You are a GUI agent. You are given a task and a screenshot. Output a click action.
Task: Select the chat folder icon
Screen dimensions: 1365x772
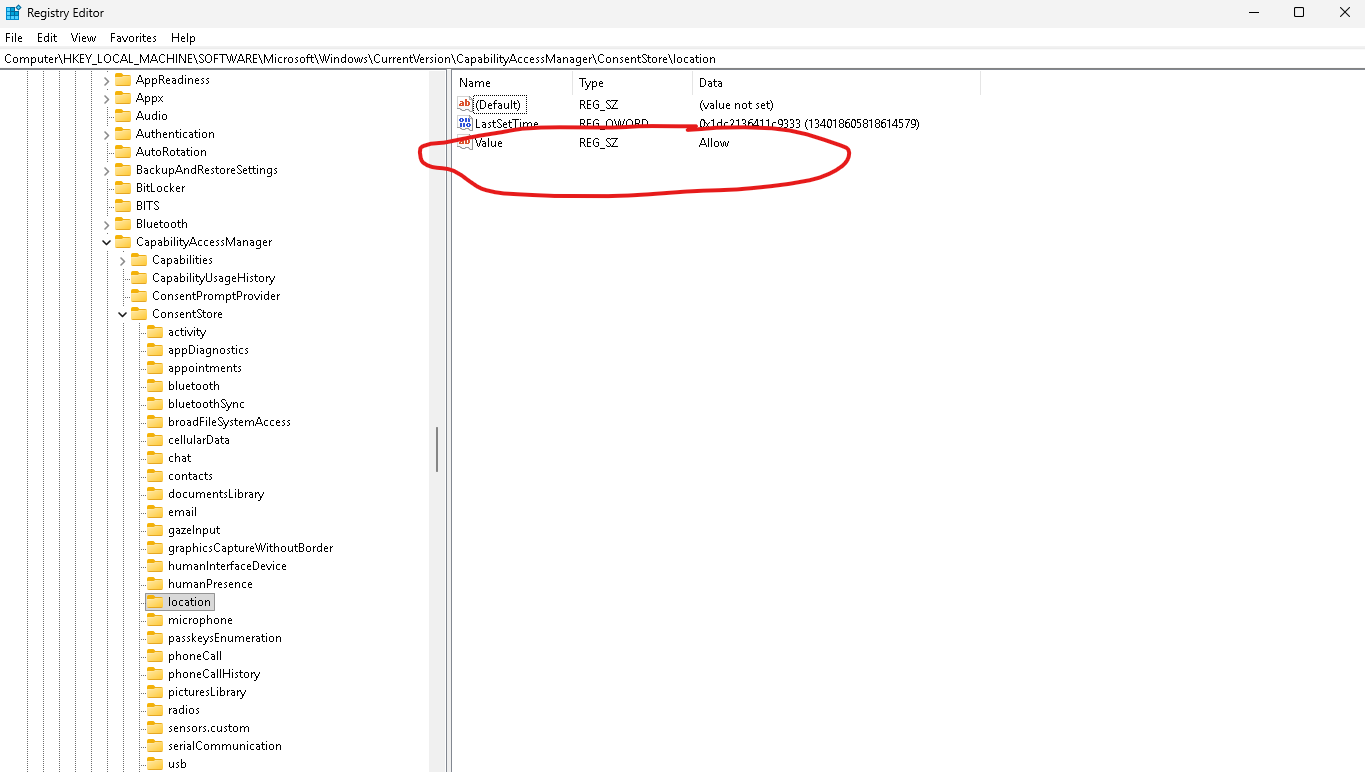[x=155, y=458]
